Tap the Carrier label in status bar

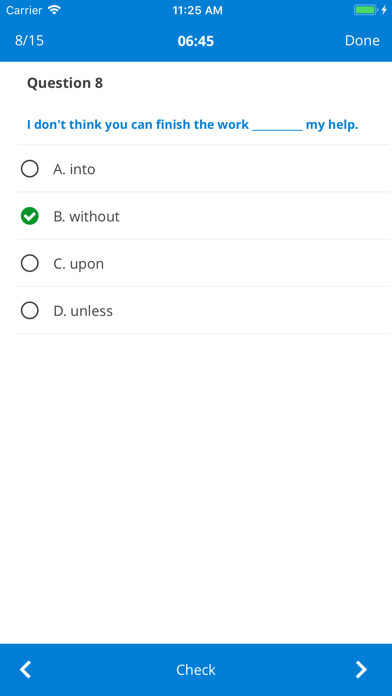point(24,10)
